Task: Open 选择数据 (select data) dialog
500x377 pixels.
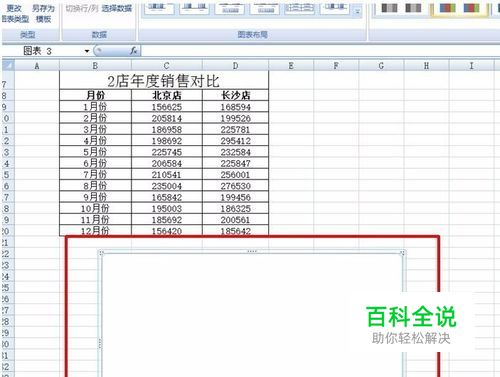Action: pos(117,9)
